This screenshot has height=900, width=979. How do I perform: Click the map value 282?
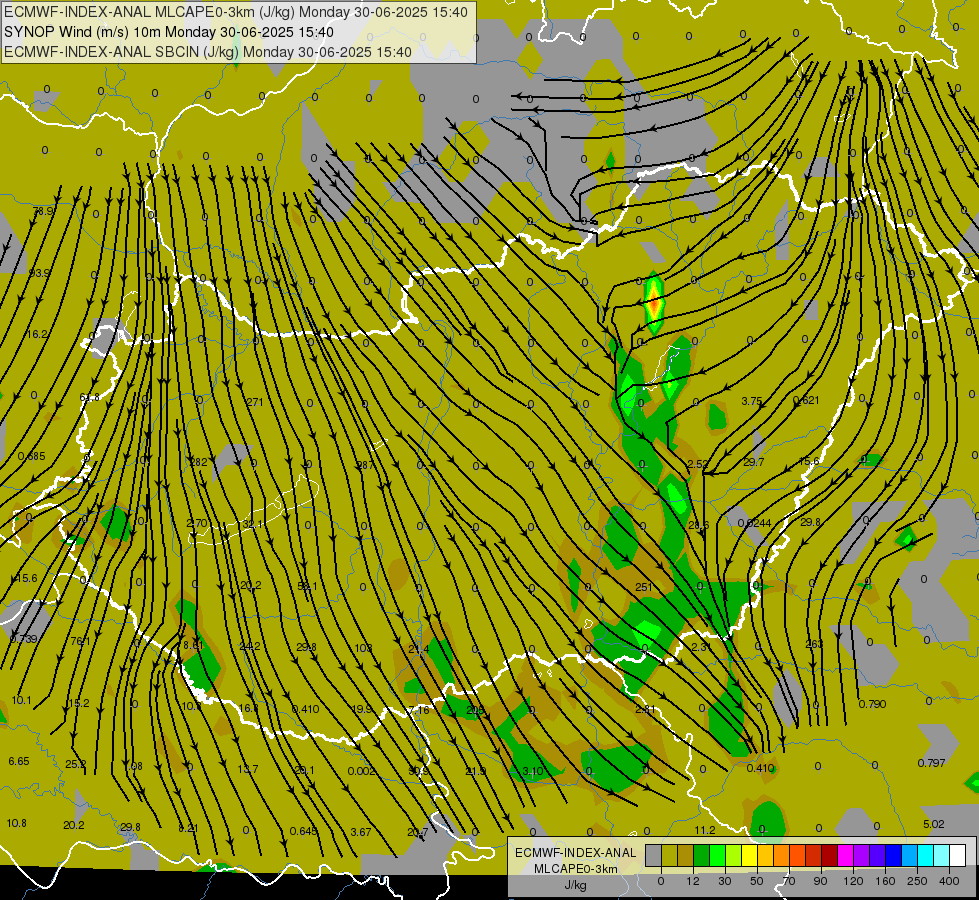[199, 462]
